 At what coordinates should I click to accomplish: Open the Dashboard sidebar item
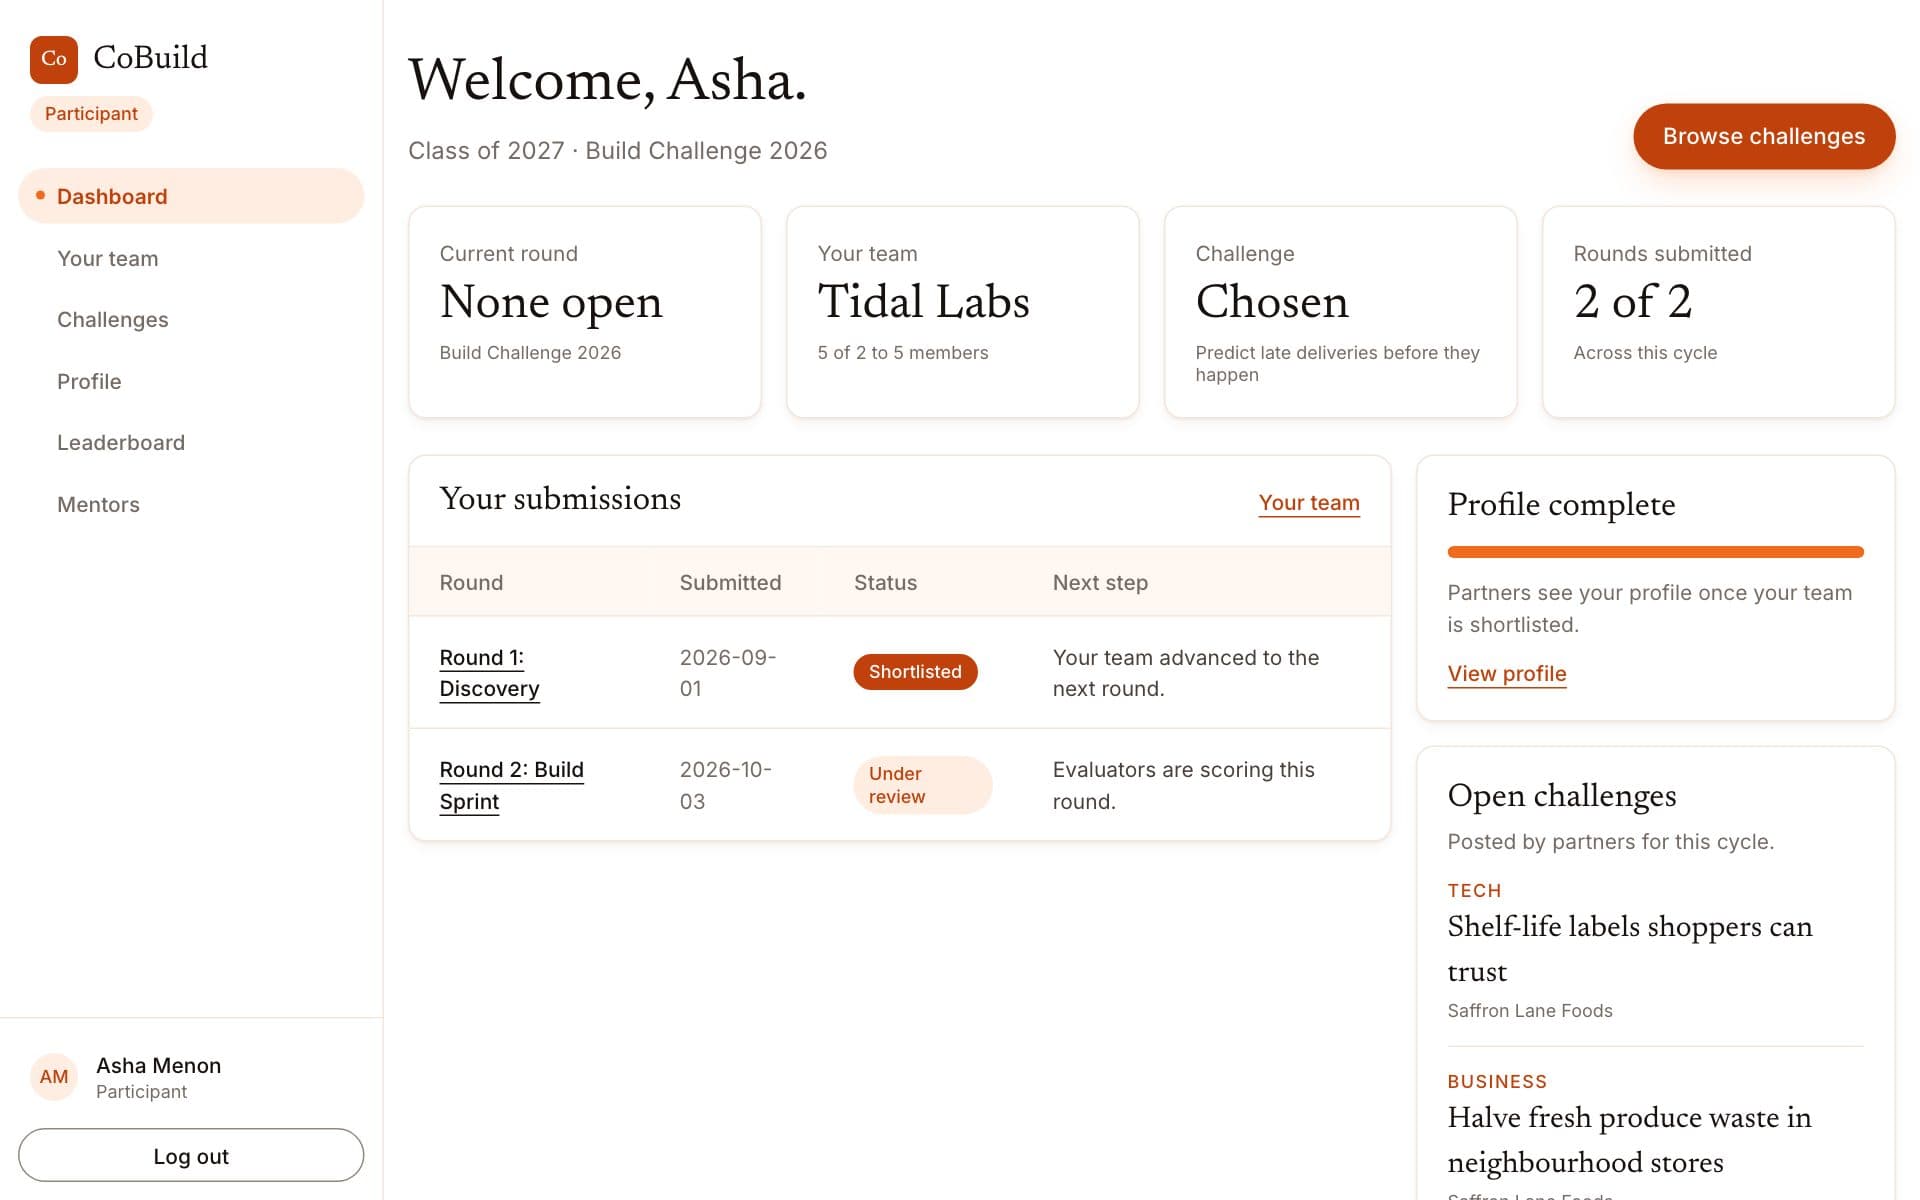click(191, 196)
